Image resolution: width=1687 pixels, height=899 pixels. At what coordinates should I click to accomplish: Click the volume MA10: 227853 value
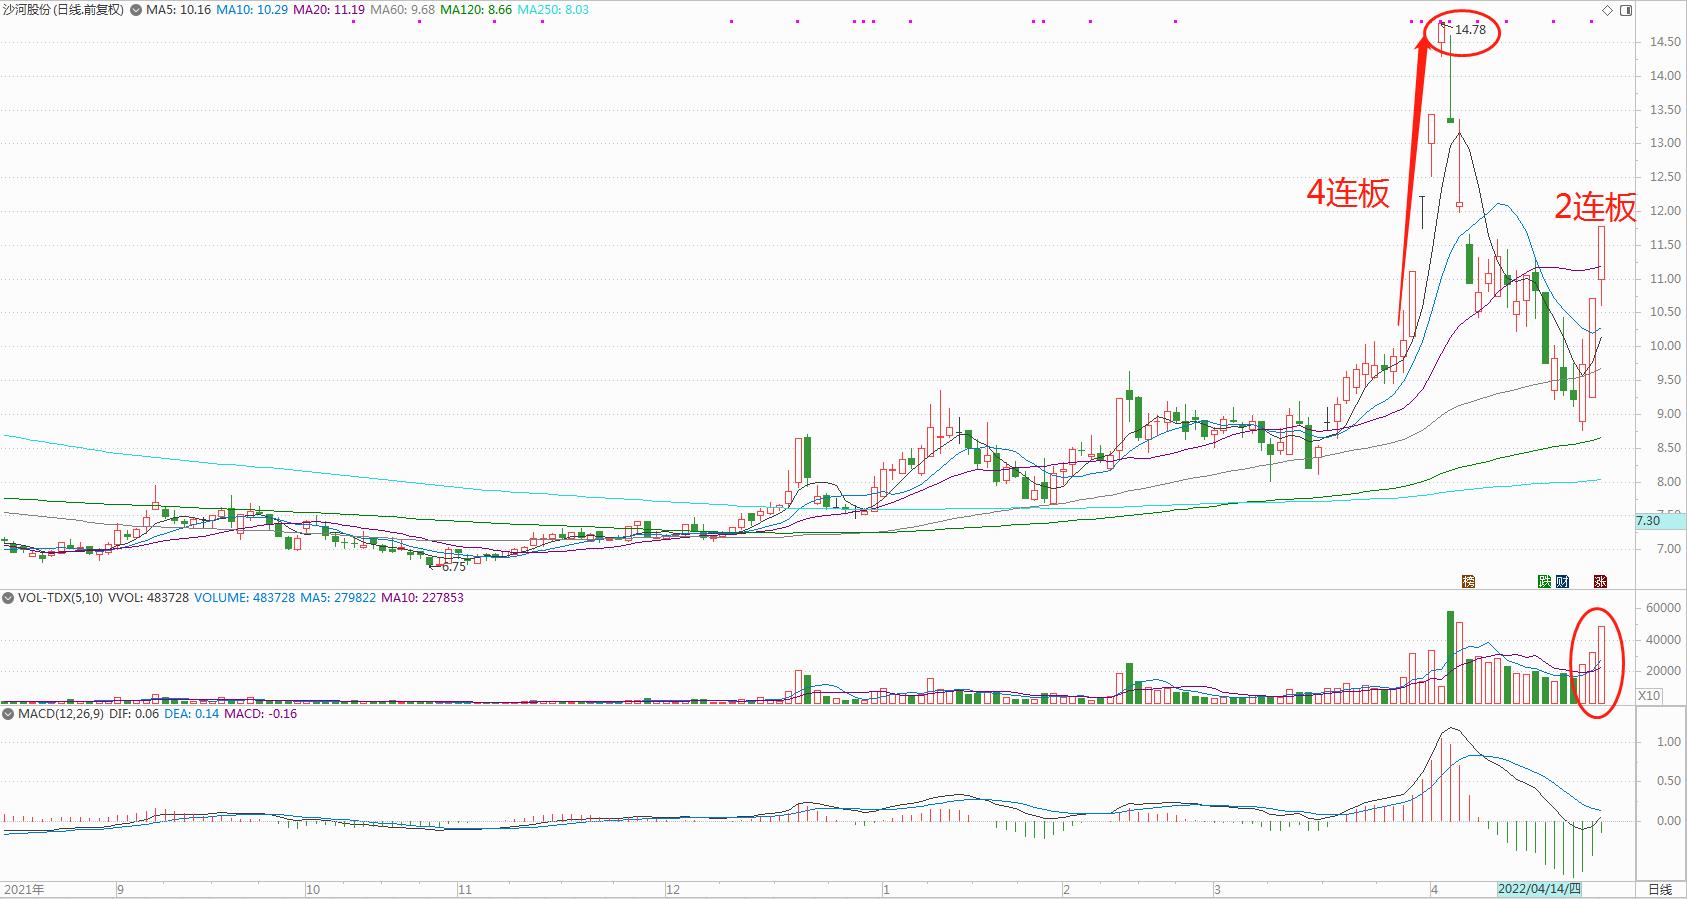point(423,598)
